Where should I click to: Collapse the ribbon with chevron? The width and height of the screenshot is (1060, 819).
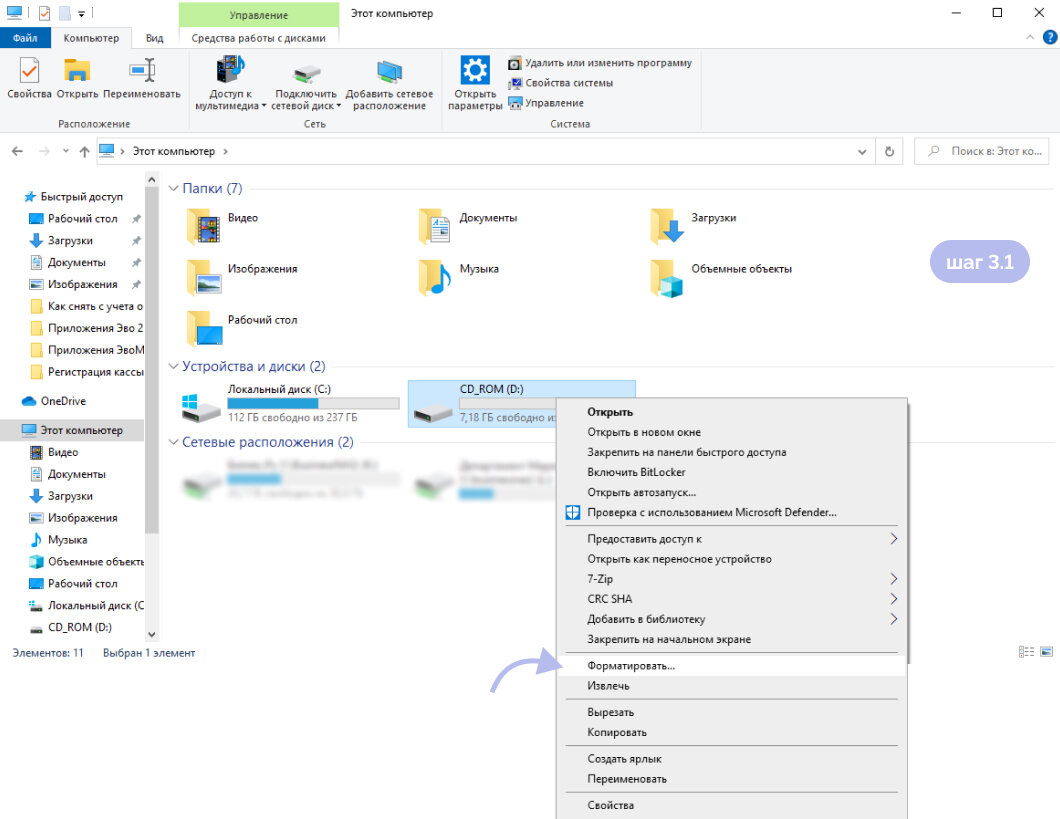1030,37
